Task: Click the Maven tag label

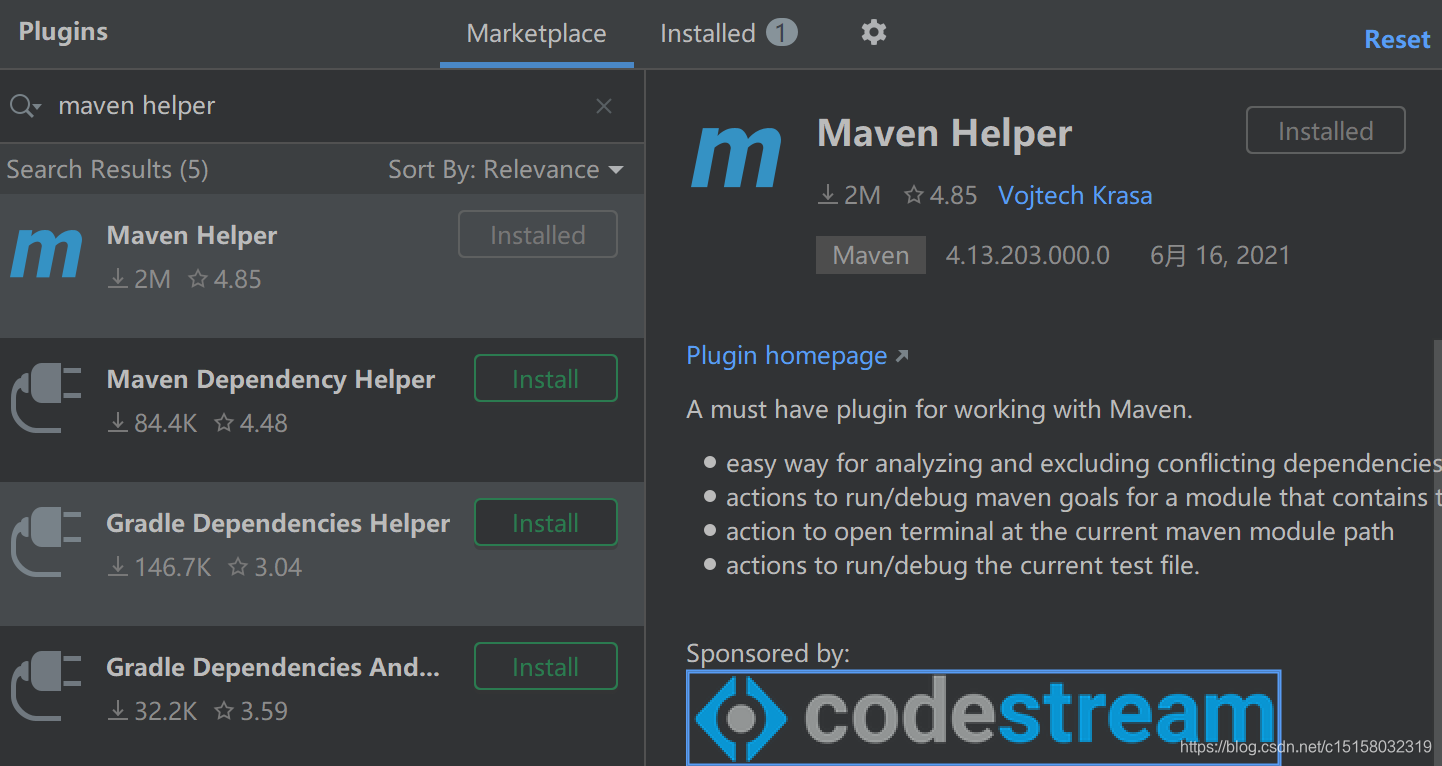Action: tap(871, 255)
